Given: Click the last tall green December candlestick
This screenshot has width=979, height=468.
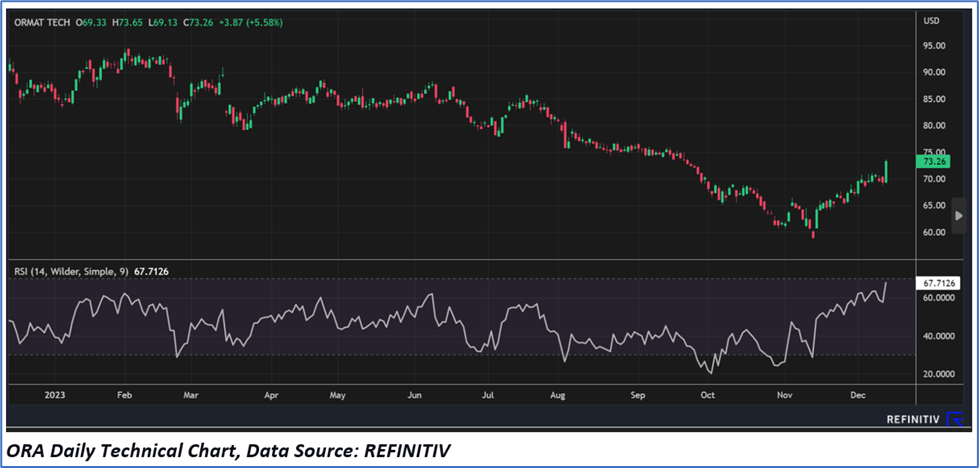Looking at the screenshot, I should click(886, 171).
